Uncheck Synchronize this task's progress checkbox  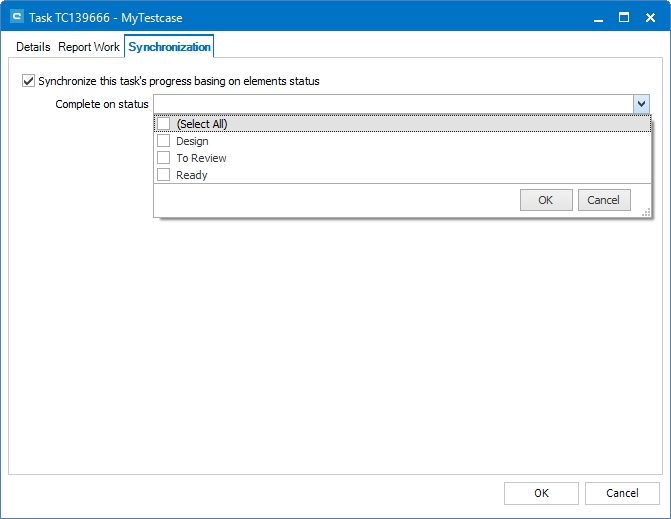(28, 81)
